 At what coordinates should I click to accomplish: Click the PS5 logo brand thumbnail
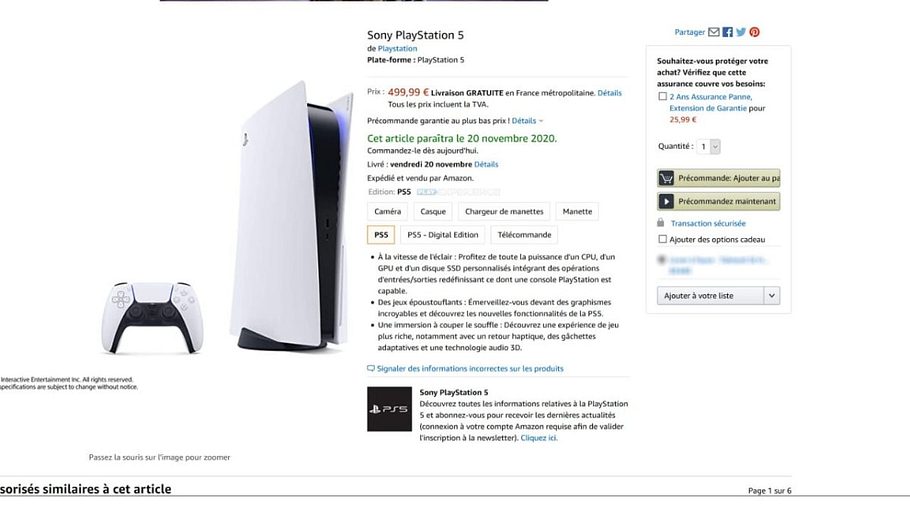click(x=389, y=409)
